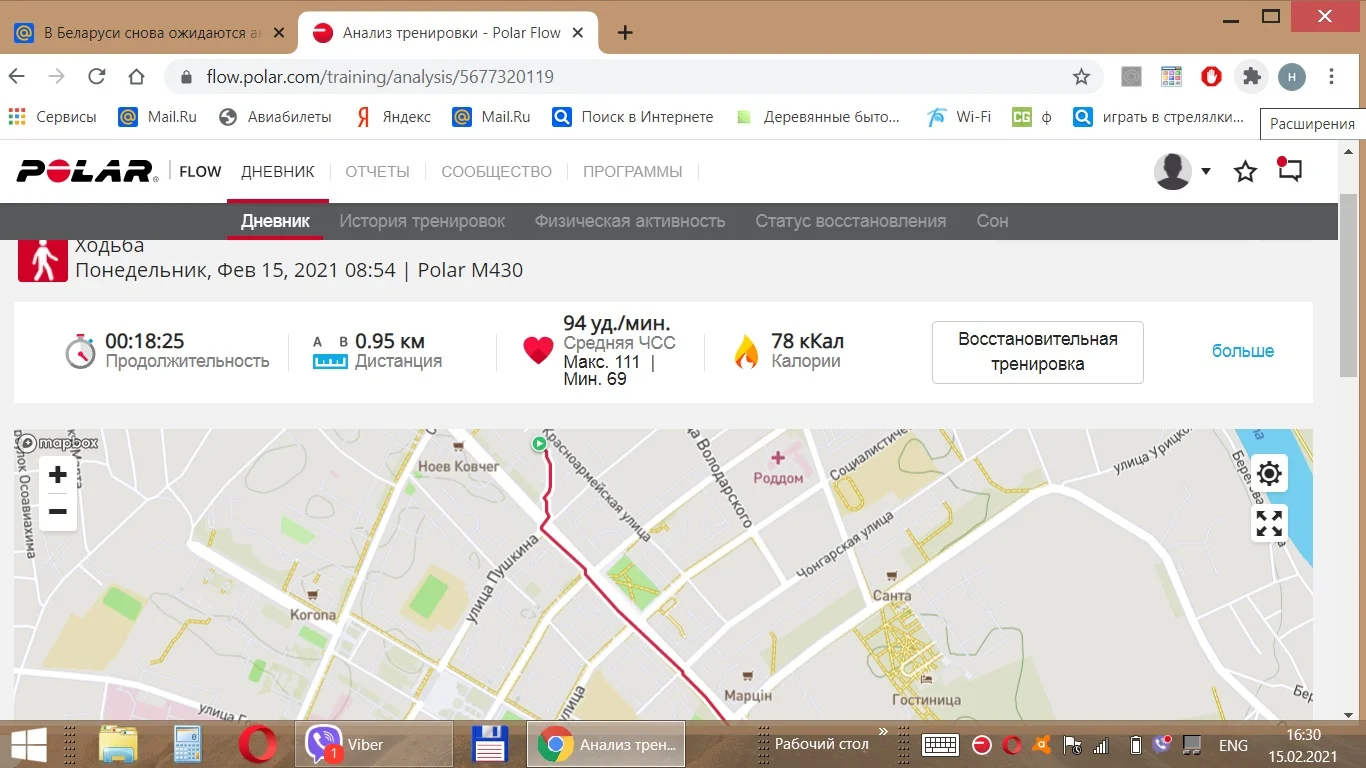1366x768 pixels.
Task: Click the red walking sport icon
Action: coord(43,260)
